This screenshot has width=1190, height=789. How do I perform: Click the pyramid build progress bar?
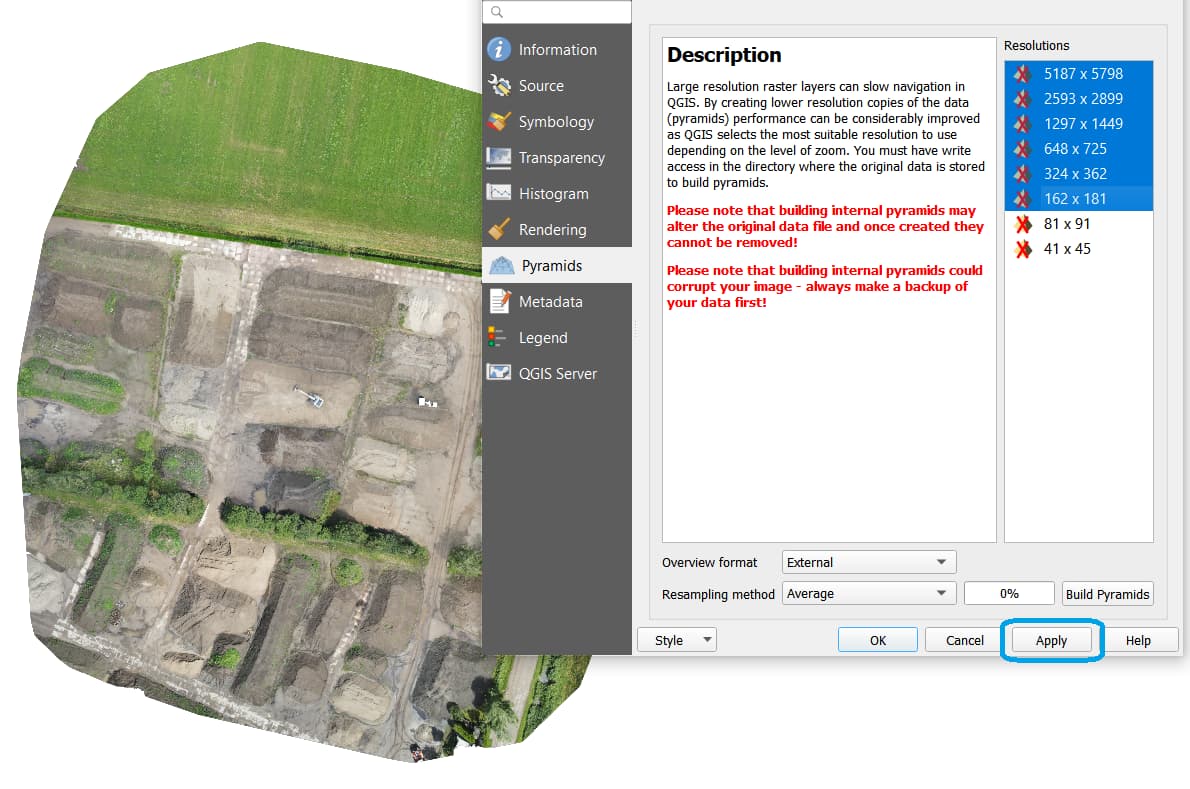point(1009,594)
